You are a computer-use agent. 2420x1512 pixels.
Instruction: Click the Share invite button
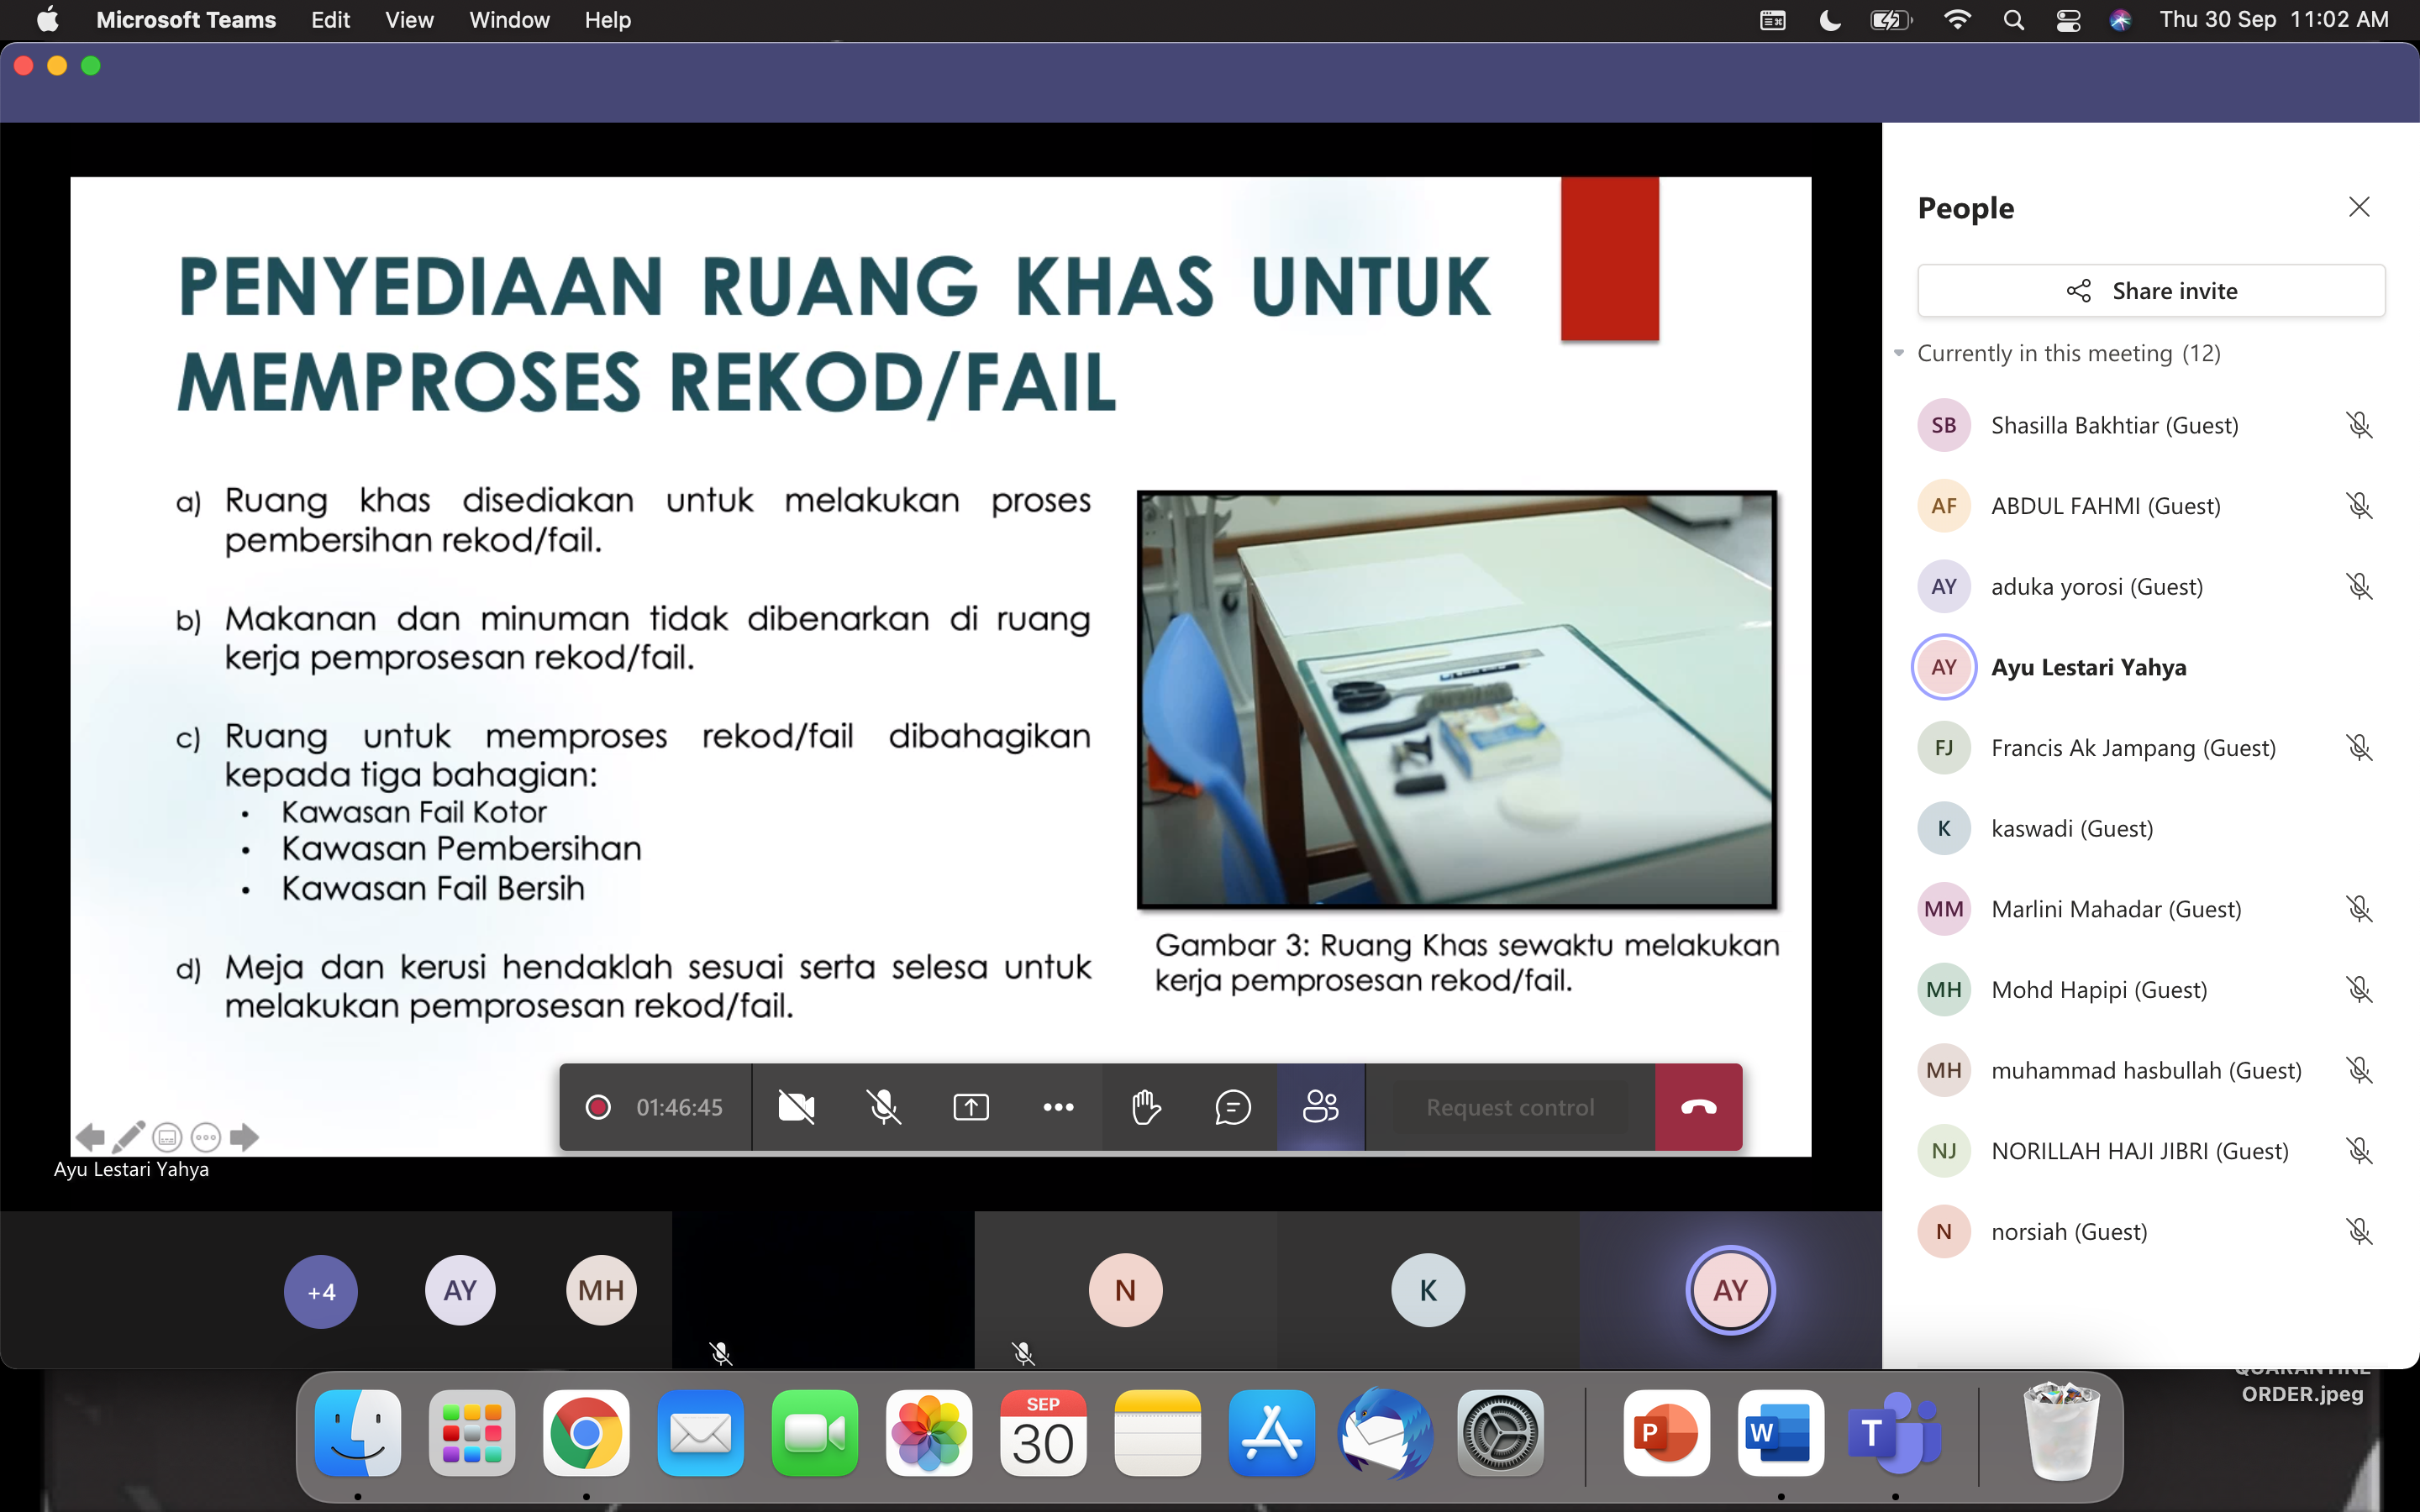(2151, 291)
